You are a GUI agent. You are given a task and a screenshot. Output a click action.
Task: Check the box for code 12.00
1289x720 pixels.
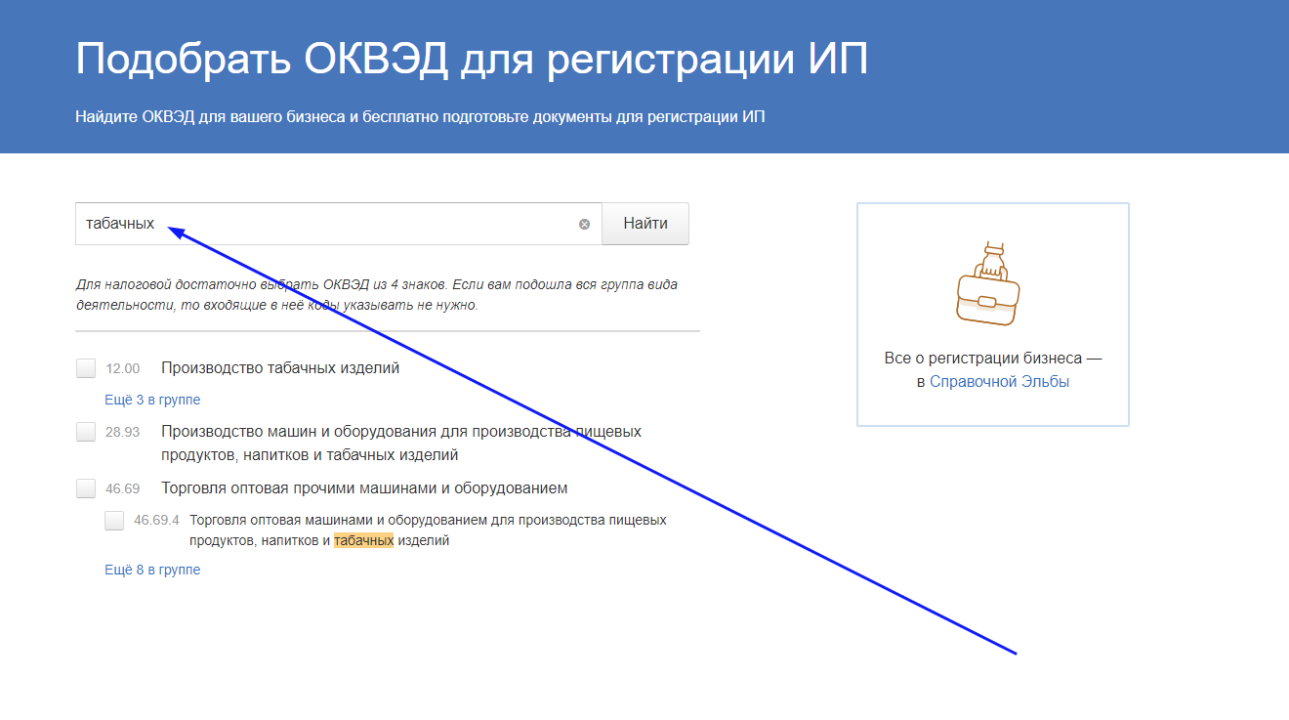coord(86,368)
